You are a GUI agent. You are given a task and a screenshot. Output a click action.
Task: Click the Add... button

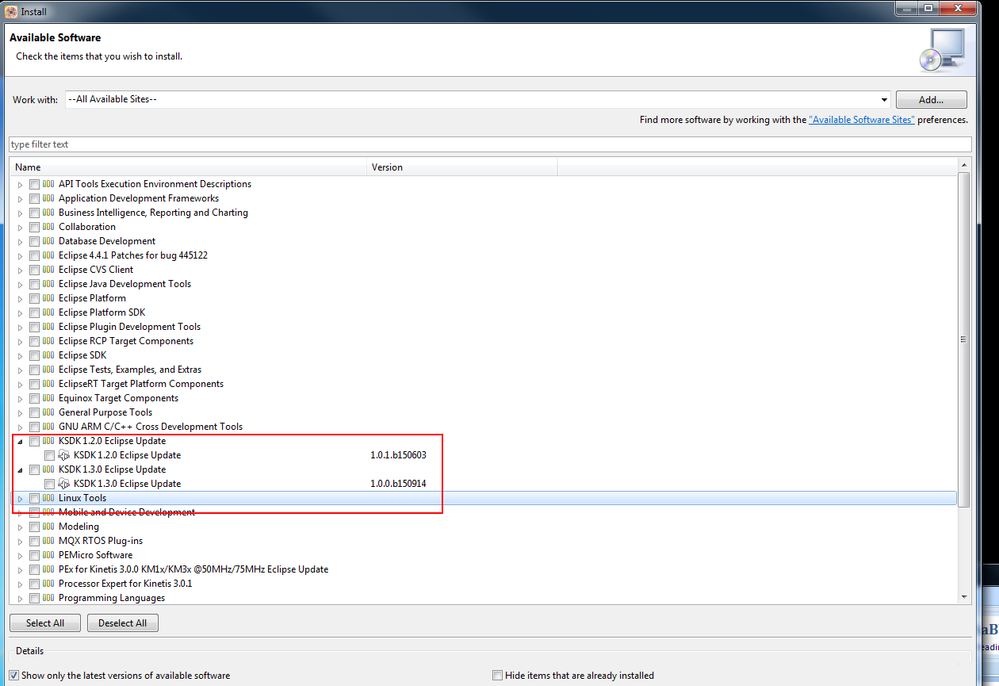coord(931,99)
